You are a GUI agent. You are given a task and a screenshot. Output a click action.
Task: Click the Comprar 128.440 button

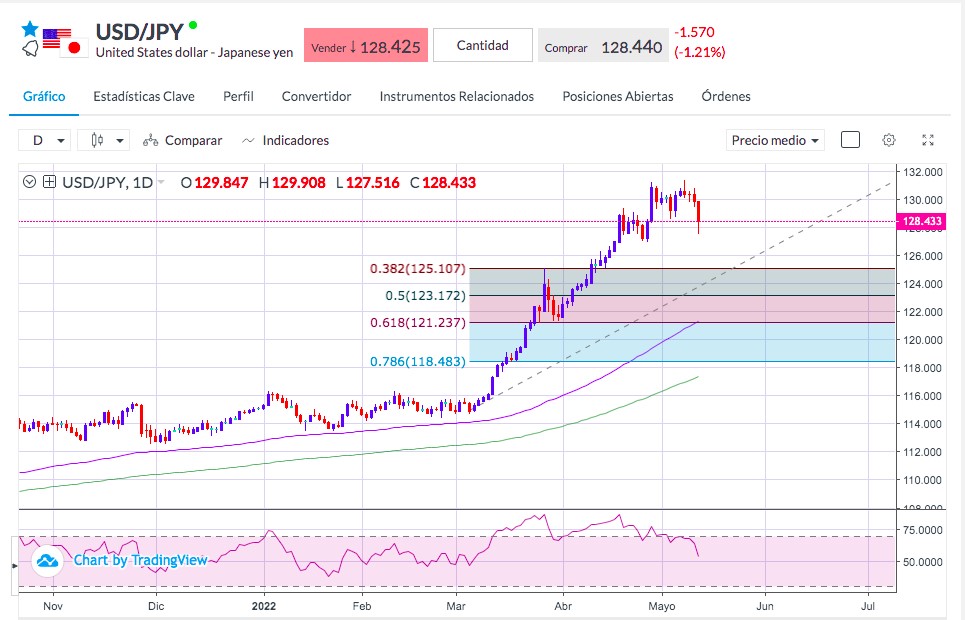(603, 46)
